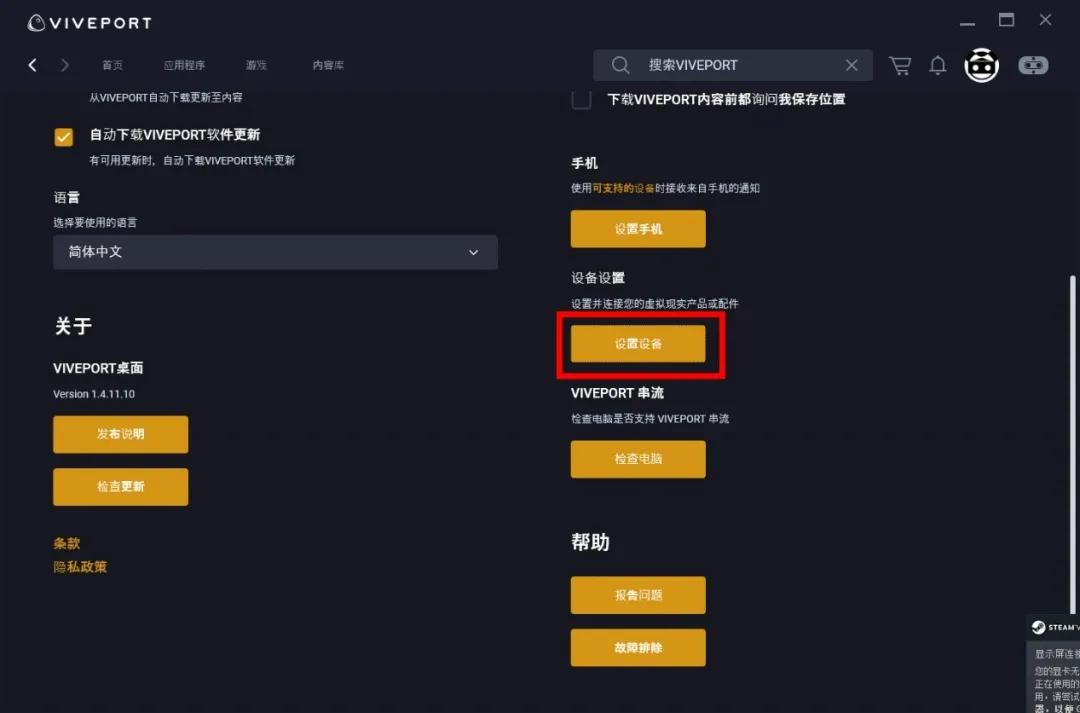The width and height of the screenshot is (1080, 713).
Task: Click the search magnifier icon
Action: [619, 64]
